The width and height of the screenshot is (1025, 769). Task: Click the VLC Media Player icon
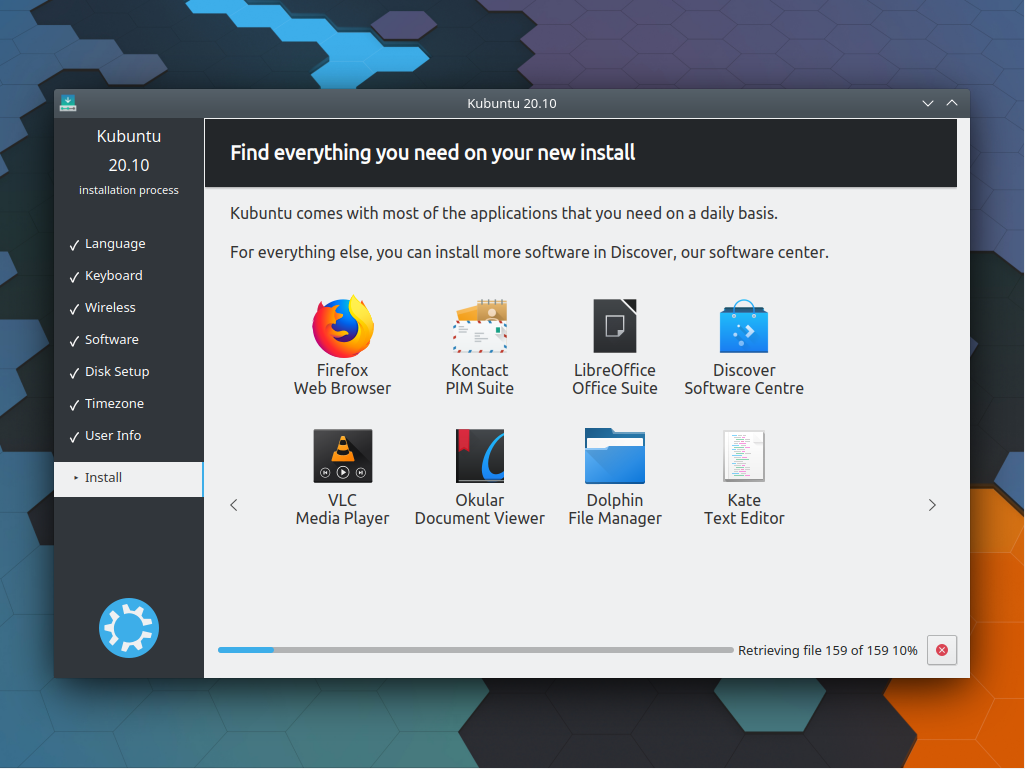tap(343, 456)
